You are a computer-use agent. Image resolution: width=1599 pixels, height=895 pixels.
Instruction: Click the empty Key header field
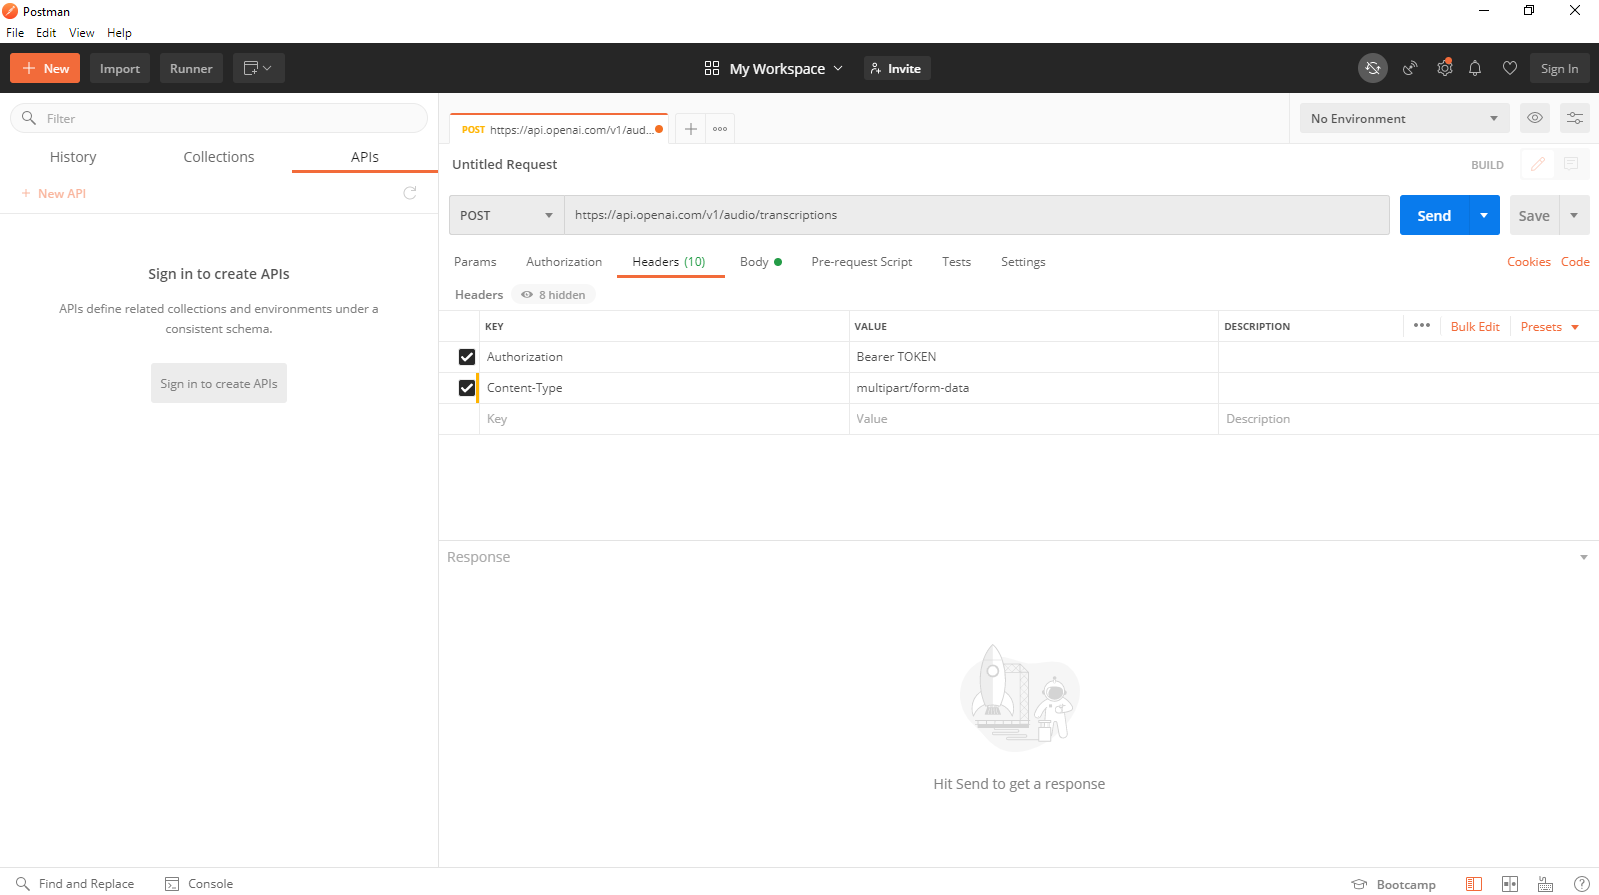[x=664, y=419]
